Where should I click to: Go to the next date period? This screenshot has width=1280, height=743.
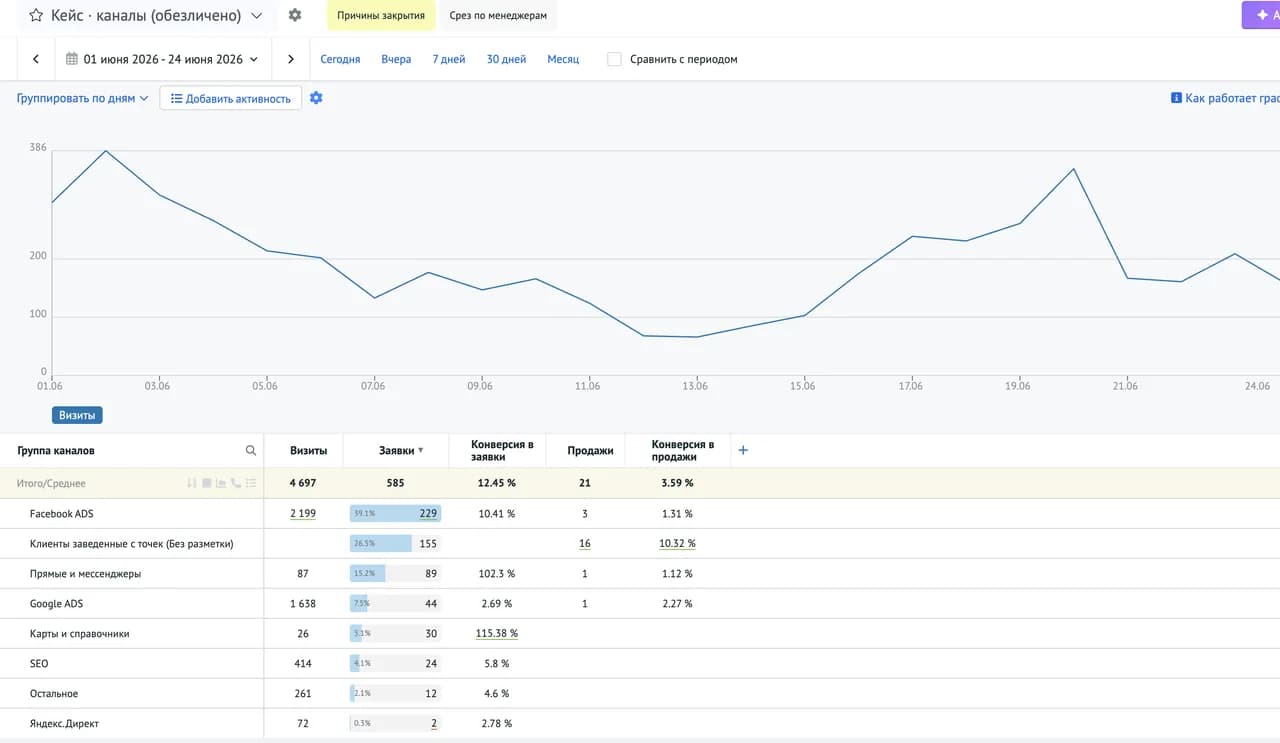pos(291,59)
